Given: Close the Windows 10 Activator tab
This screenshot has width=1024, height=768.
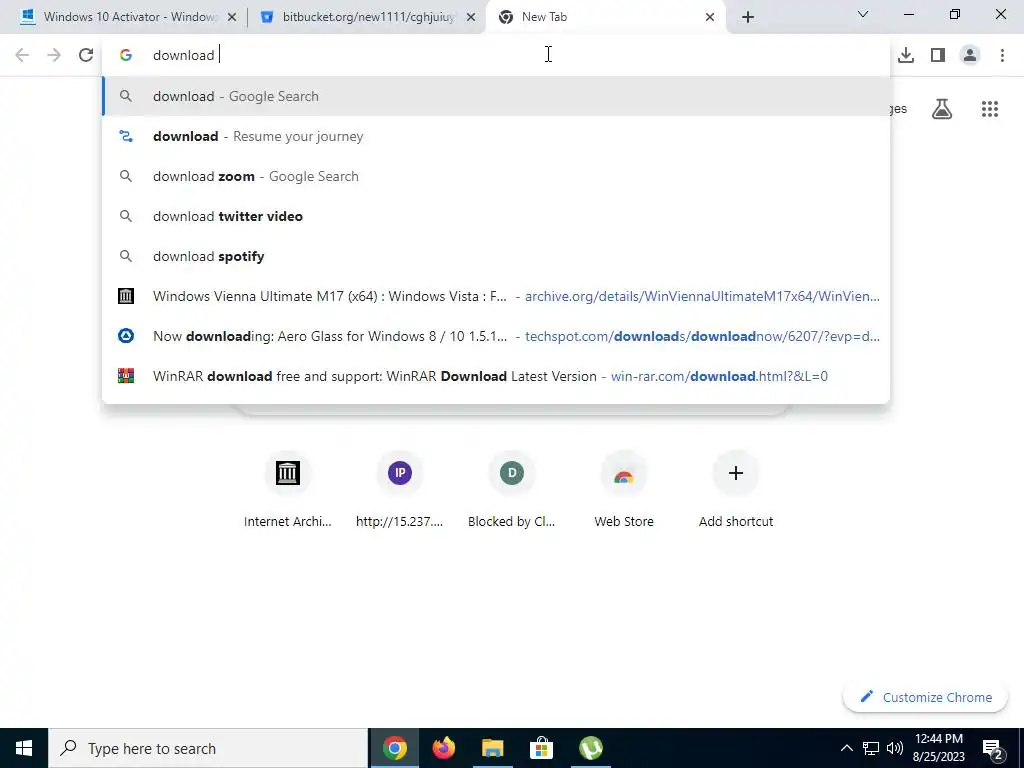Looking at the screenshot, I should 232,17.
